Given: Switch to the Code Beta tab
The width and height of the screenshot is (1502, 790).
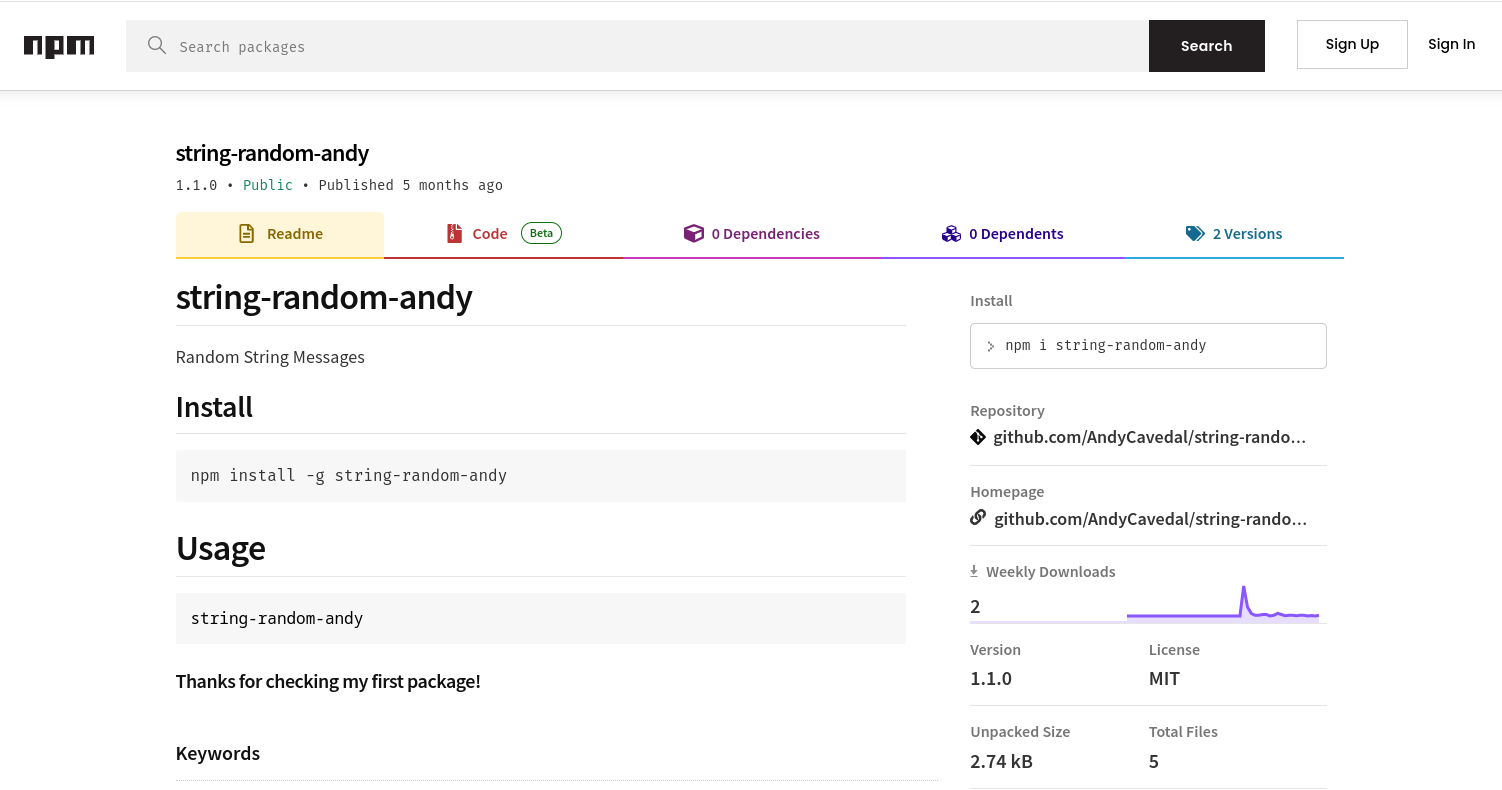Looking at the screenshot, I should [x=489, y=233].
